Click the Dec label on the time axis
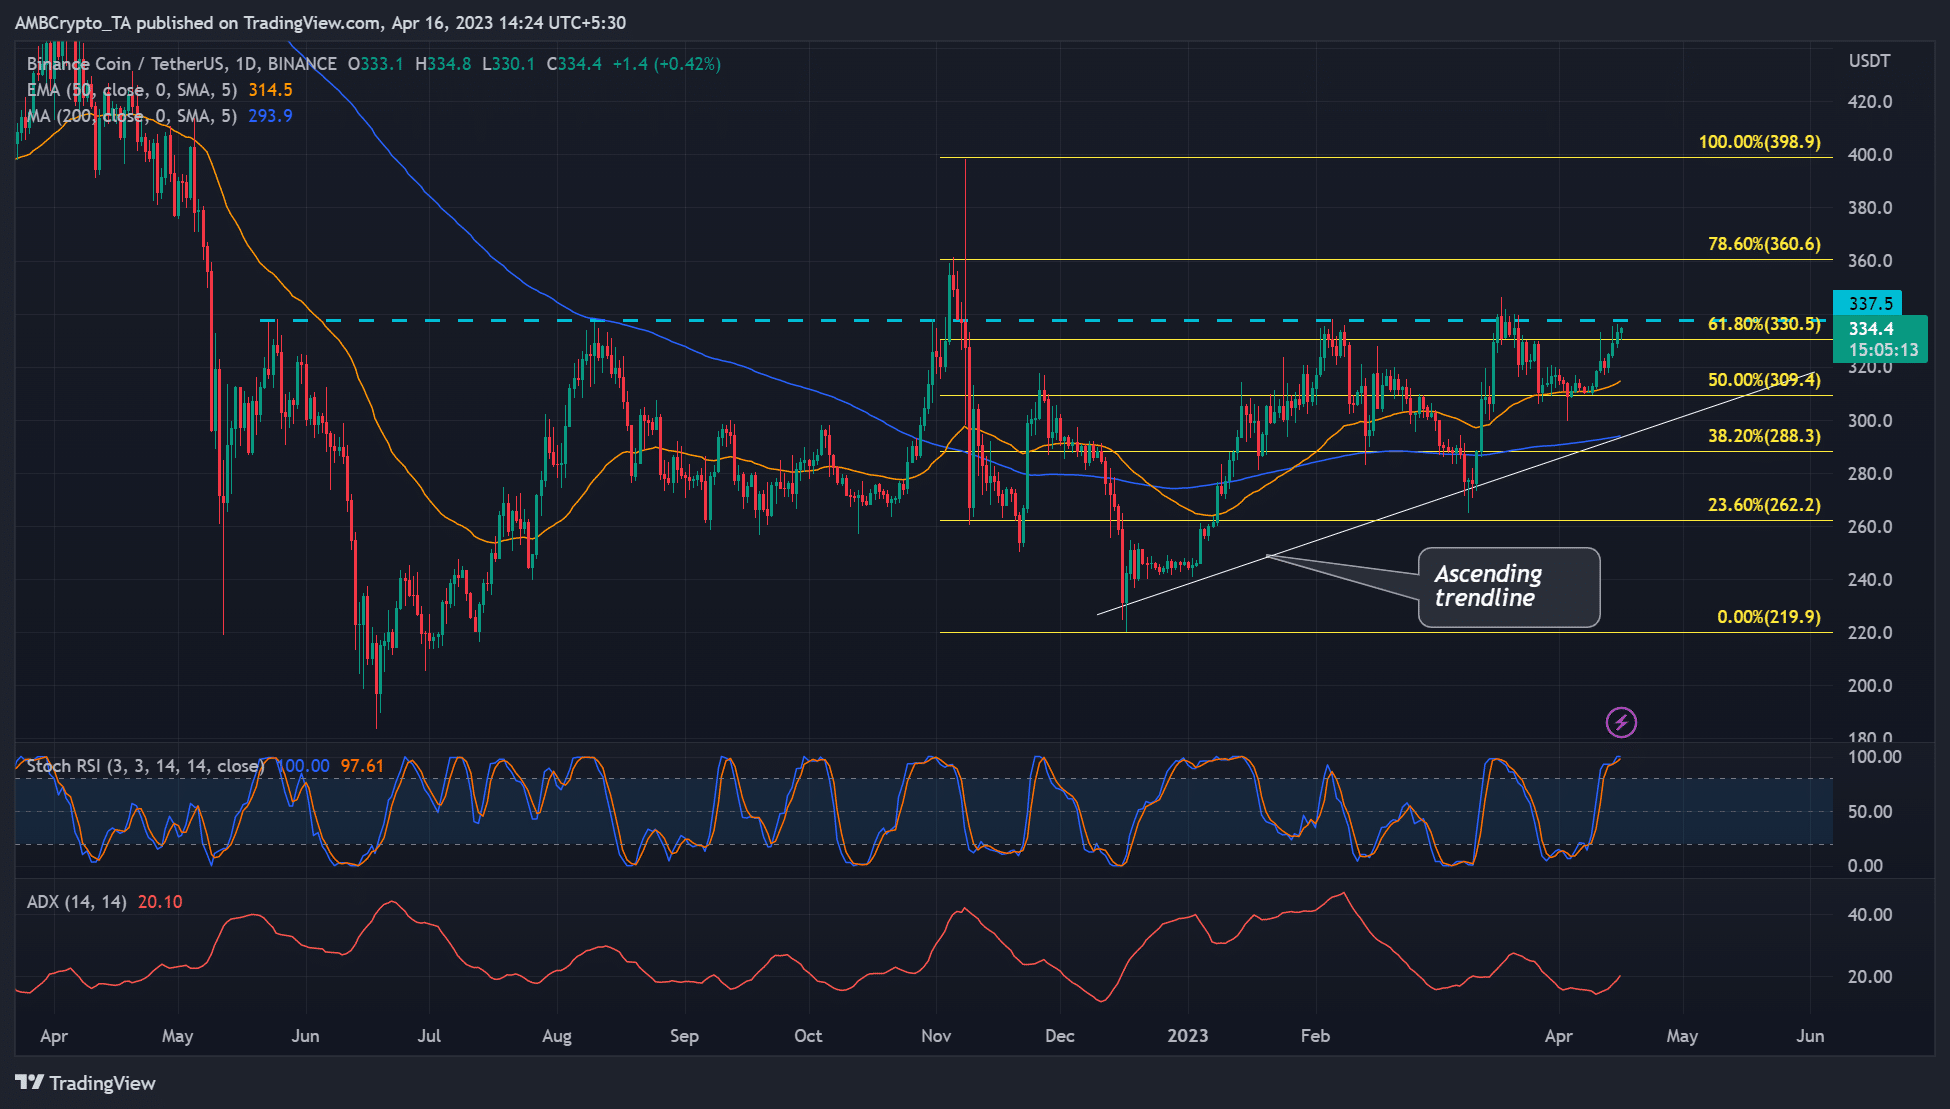Viewport: 1950px width, 1109px height. click(1060, 1036)
